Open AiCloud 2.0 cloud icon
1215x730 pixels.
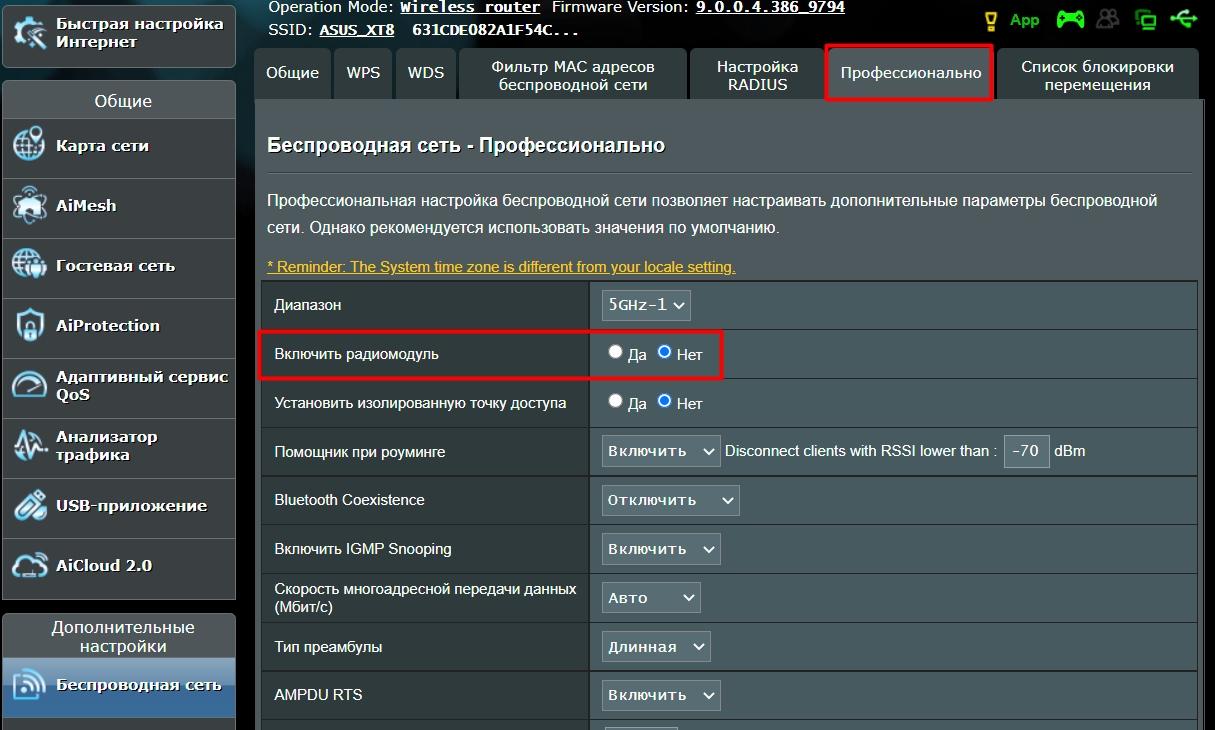point(29,565)
